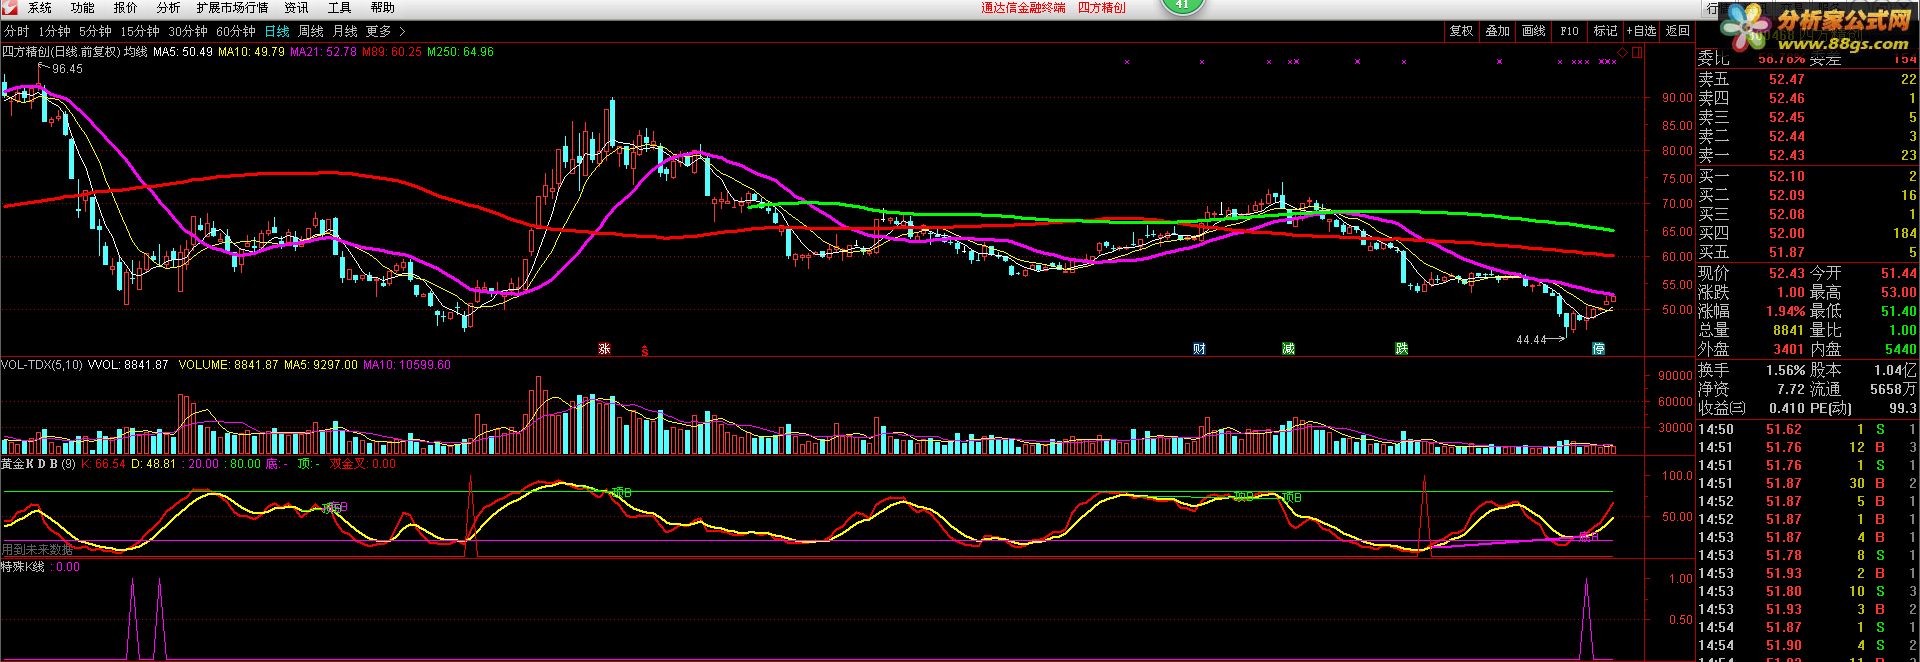Click the 复权 button
This screenshot has width=1920, height=662.
tap(1462, 31)
